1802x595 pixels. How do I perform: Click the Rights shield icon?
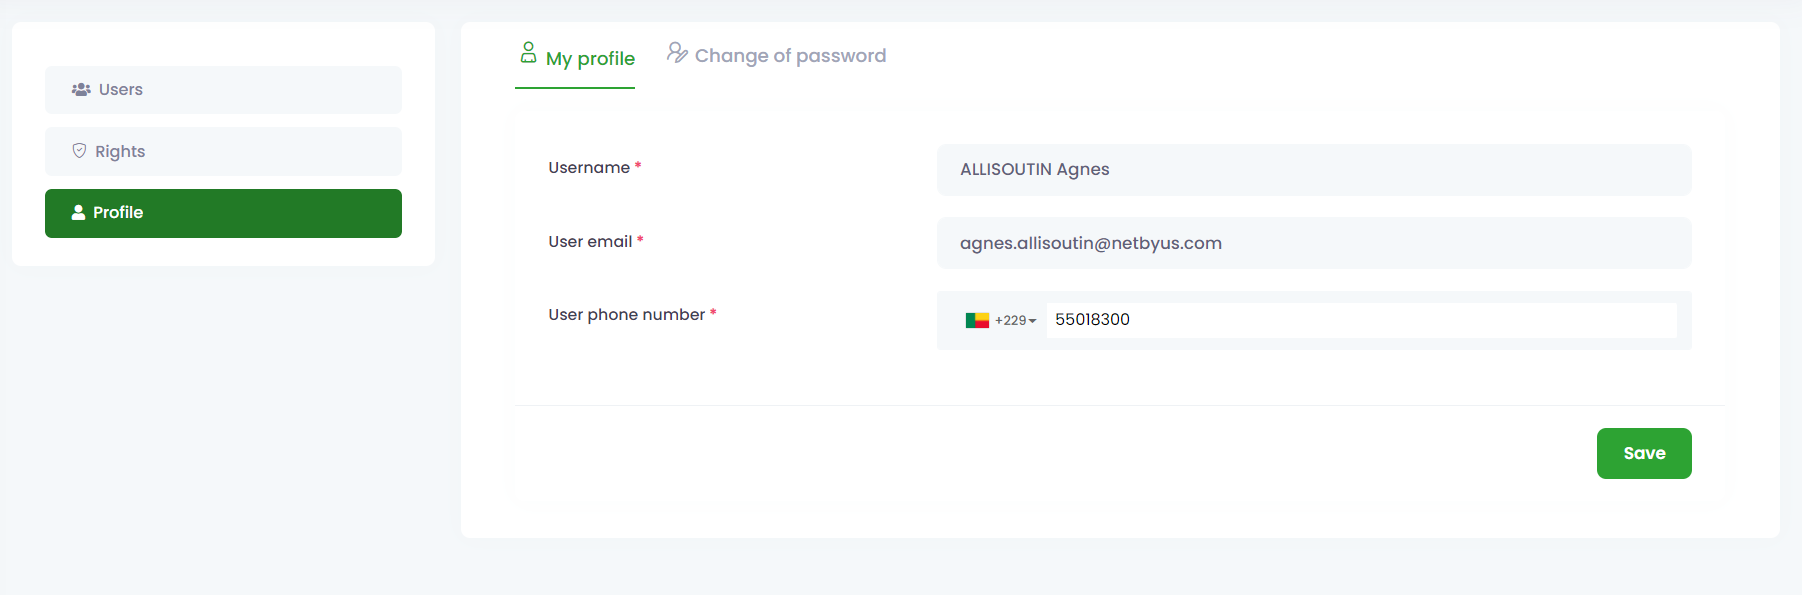[79, 151]
